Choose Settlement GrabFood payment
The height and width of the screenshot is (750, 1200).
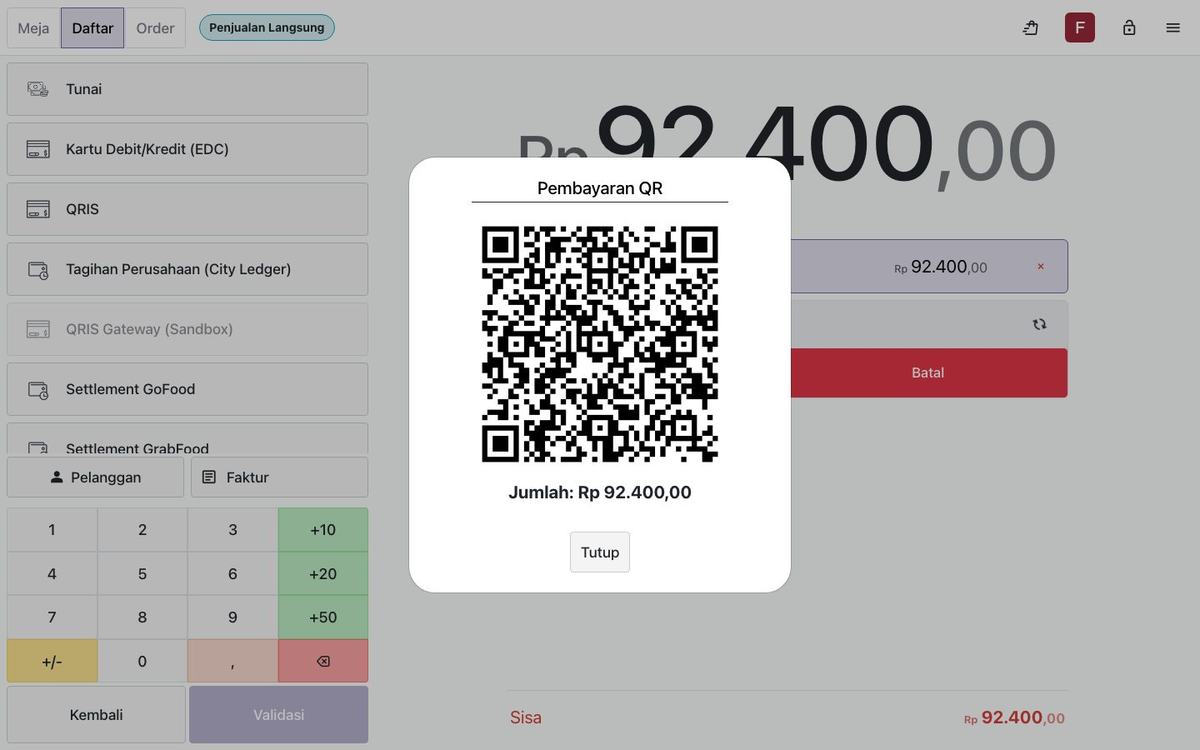point(188,438)
